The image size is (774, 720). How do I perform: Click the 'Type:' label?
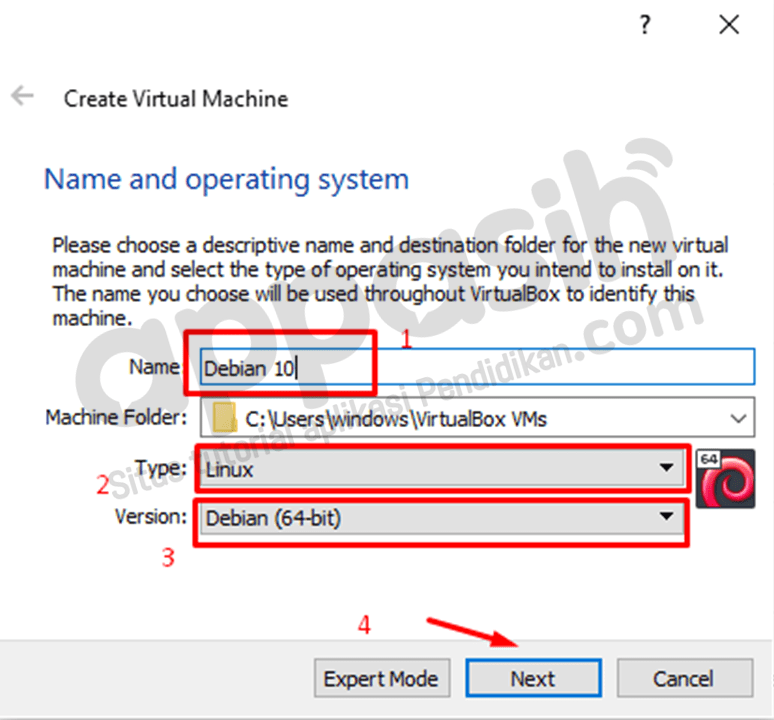coord(161,467)
